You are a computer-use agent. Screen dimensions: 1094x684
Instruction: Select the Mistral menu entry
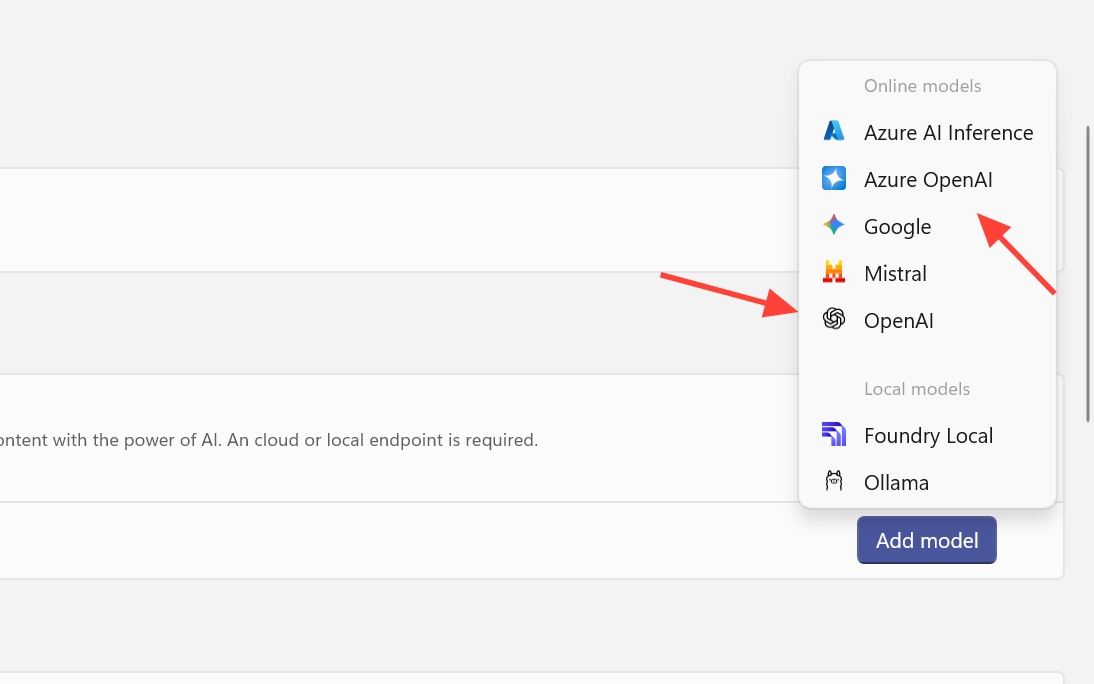927,273
